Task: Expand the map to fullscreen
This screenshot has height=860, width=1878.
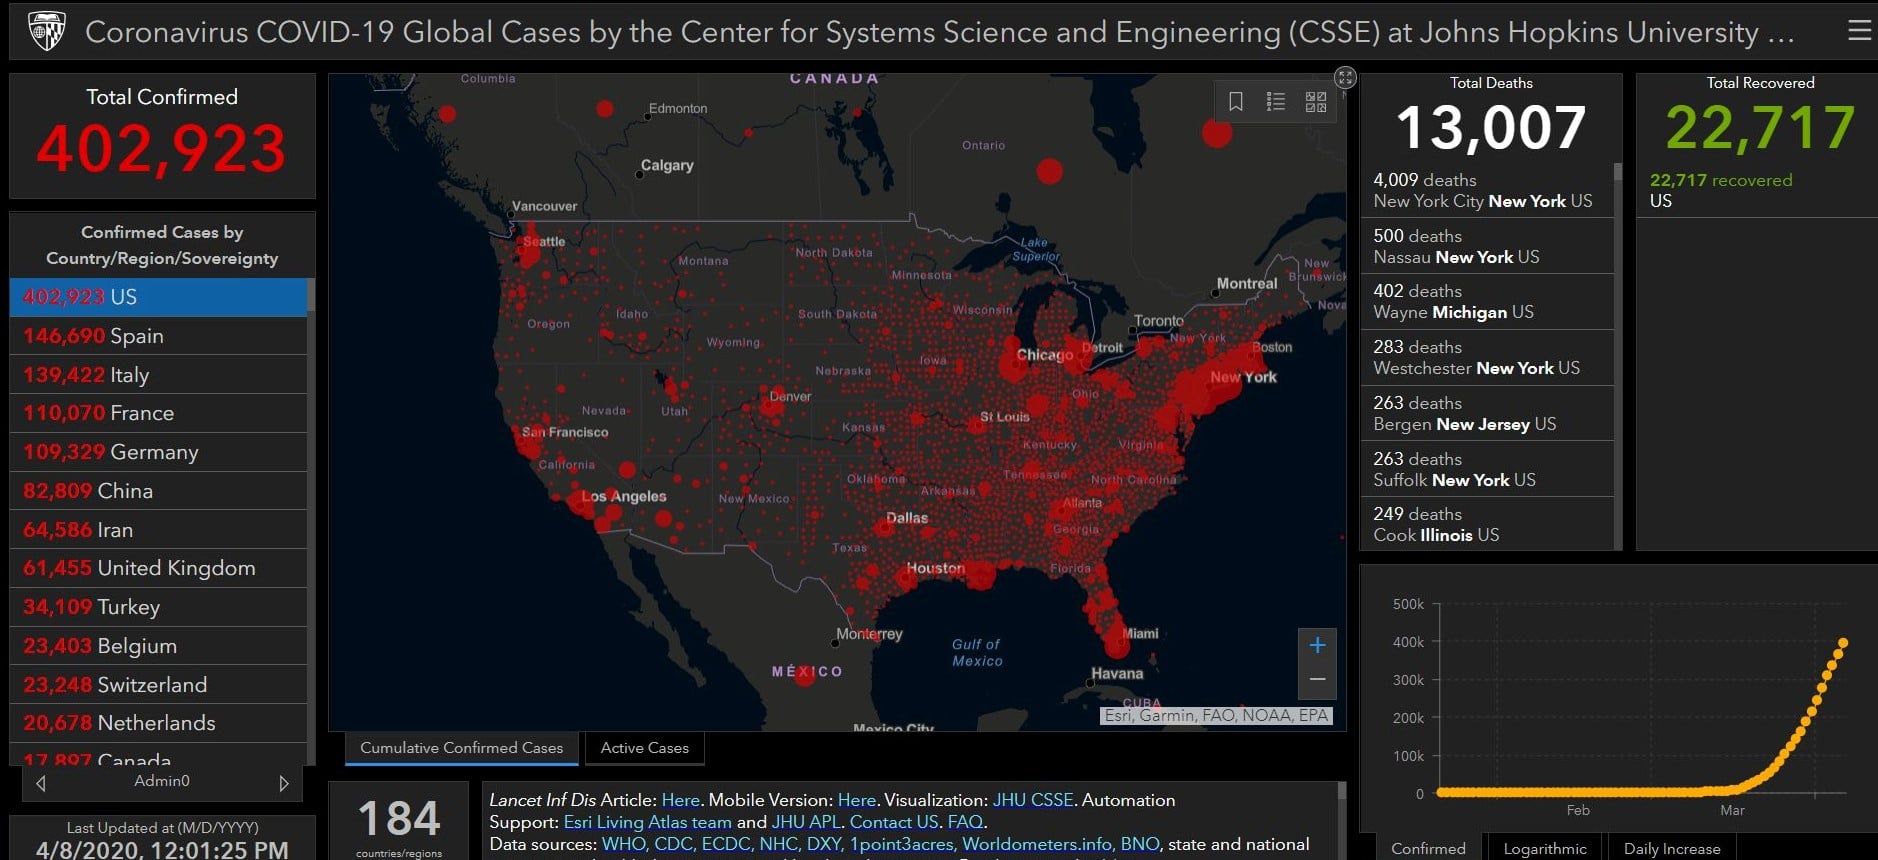Action: pos(1345,77)
